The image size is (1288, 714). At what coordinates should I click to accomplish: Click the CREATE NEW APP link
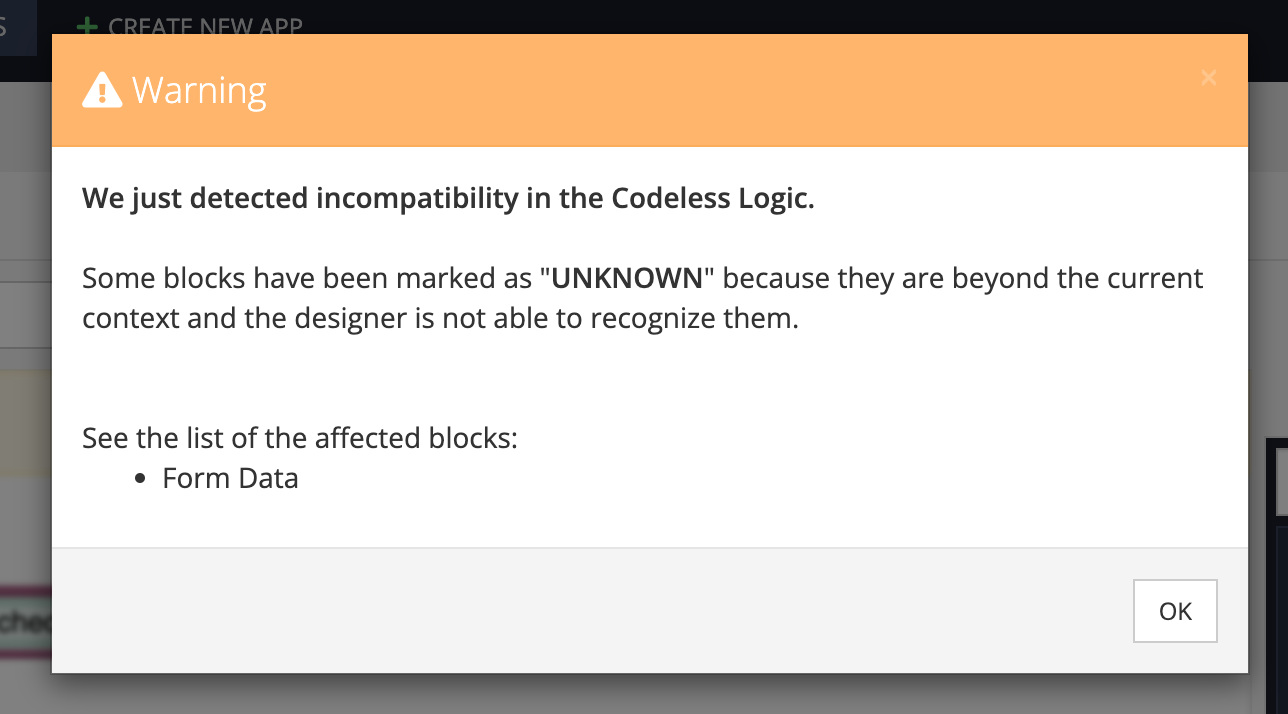click(205, 26)
